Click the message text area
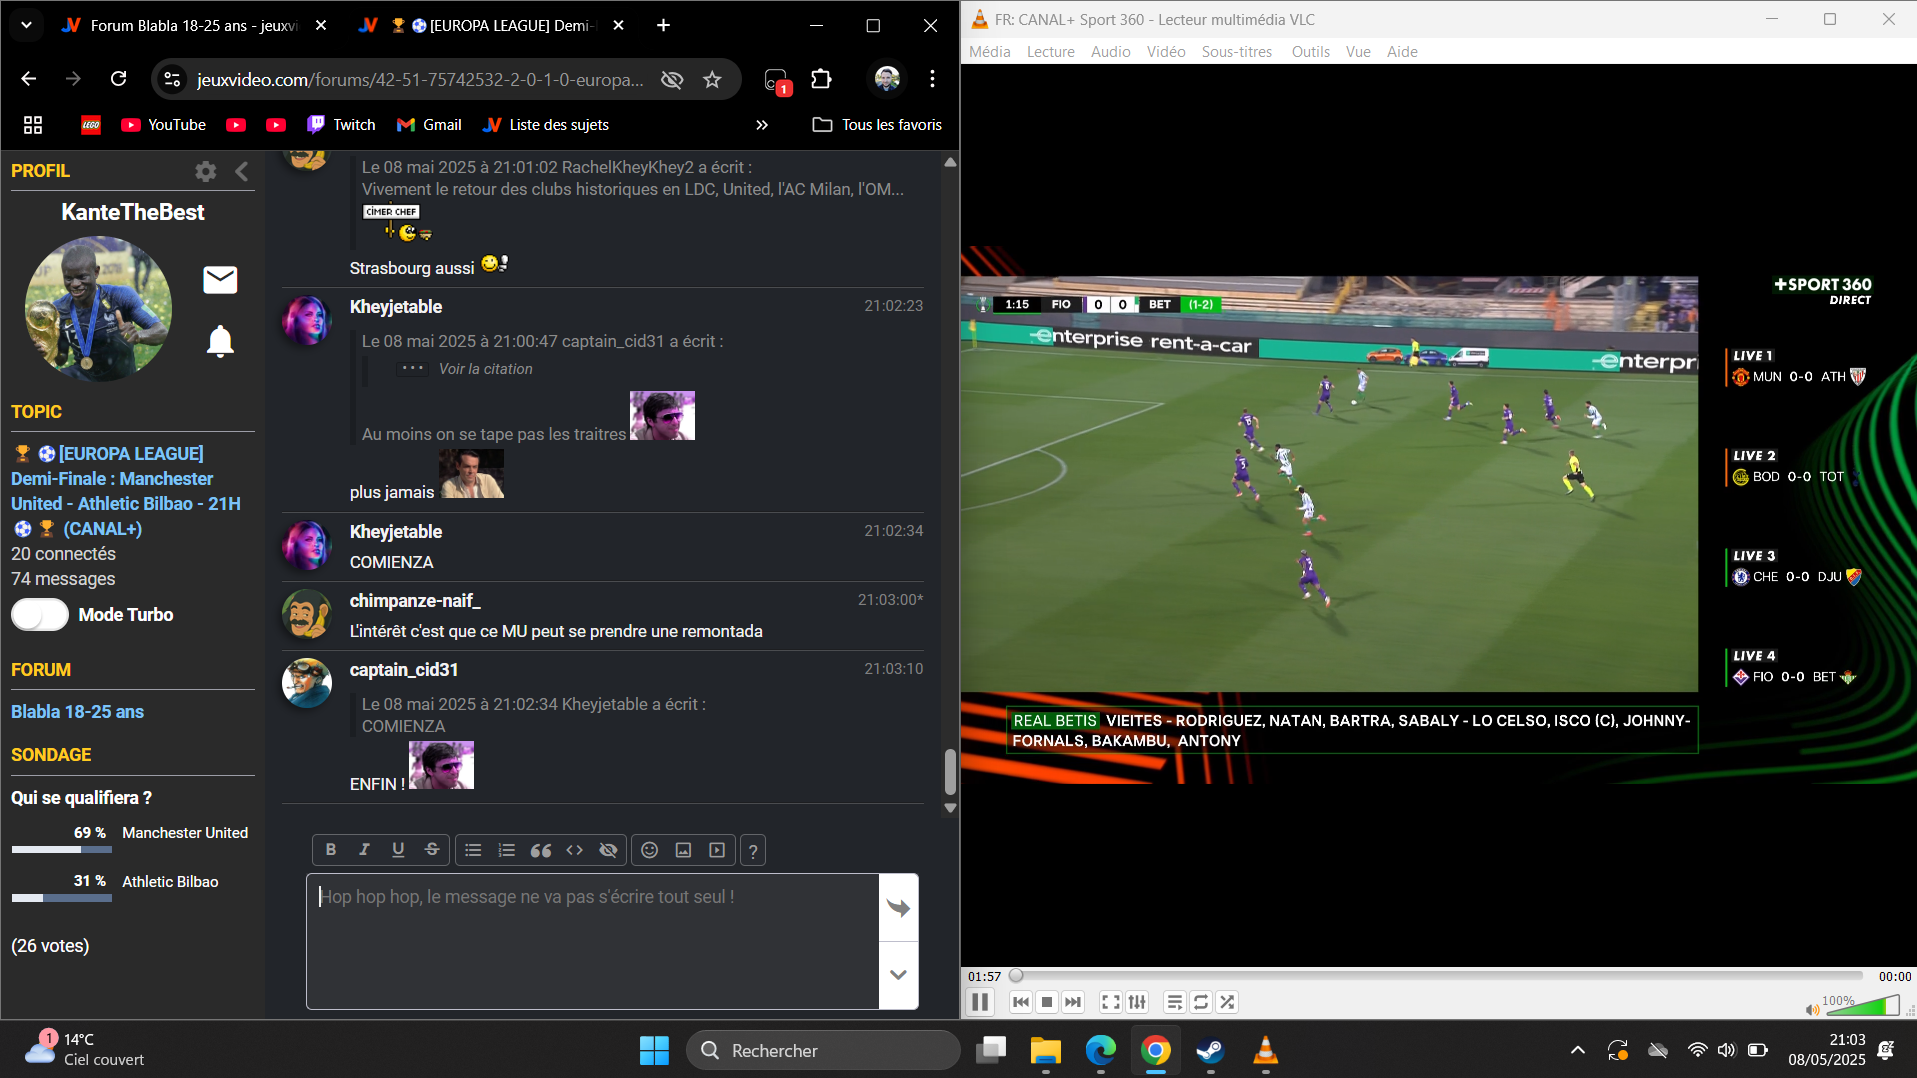The image size is (1917, 1078). pos(593,941)
